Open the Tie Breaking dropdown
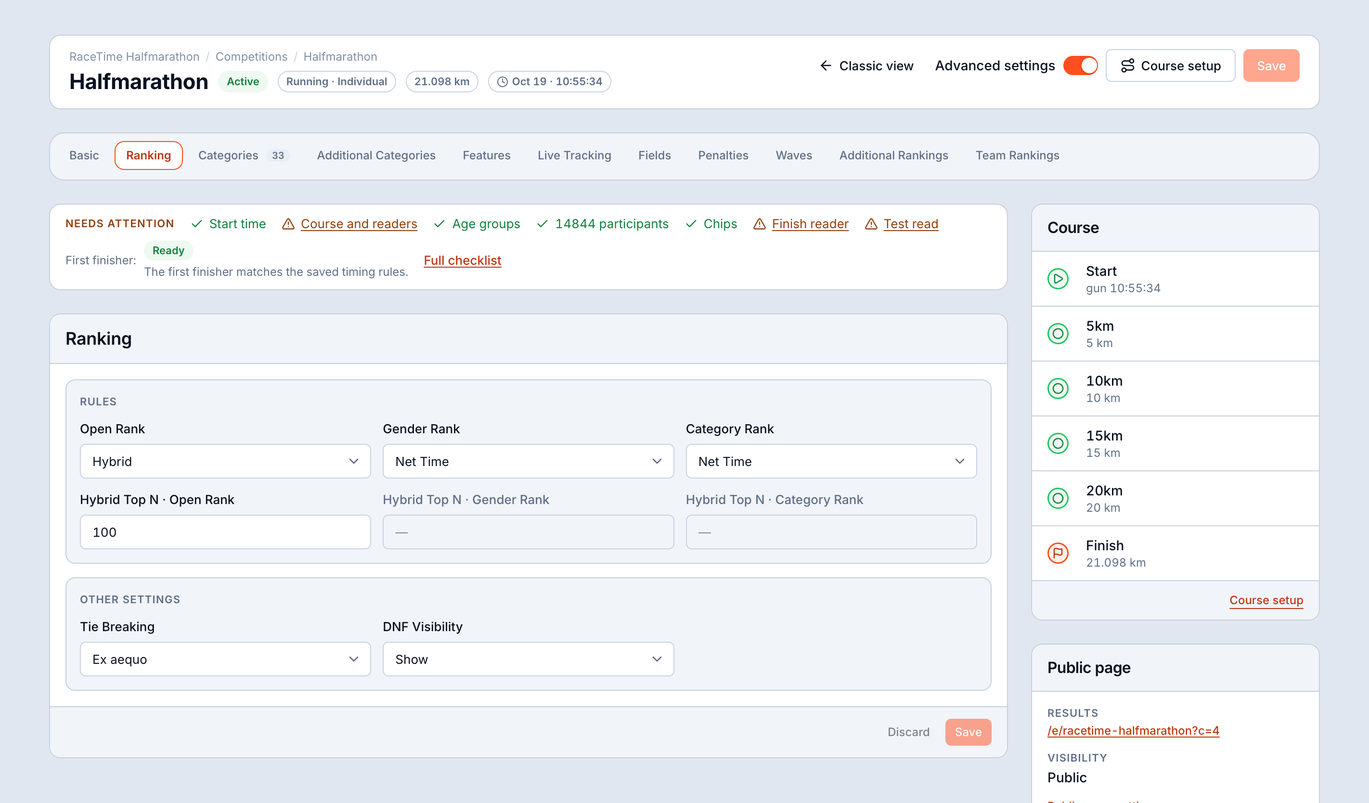Viewport: 1369px width, 803px height. click(x=225, y=659)
